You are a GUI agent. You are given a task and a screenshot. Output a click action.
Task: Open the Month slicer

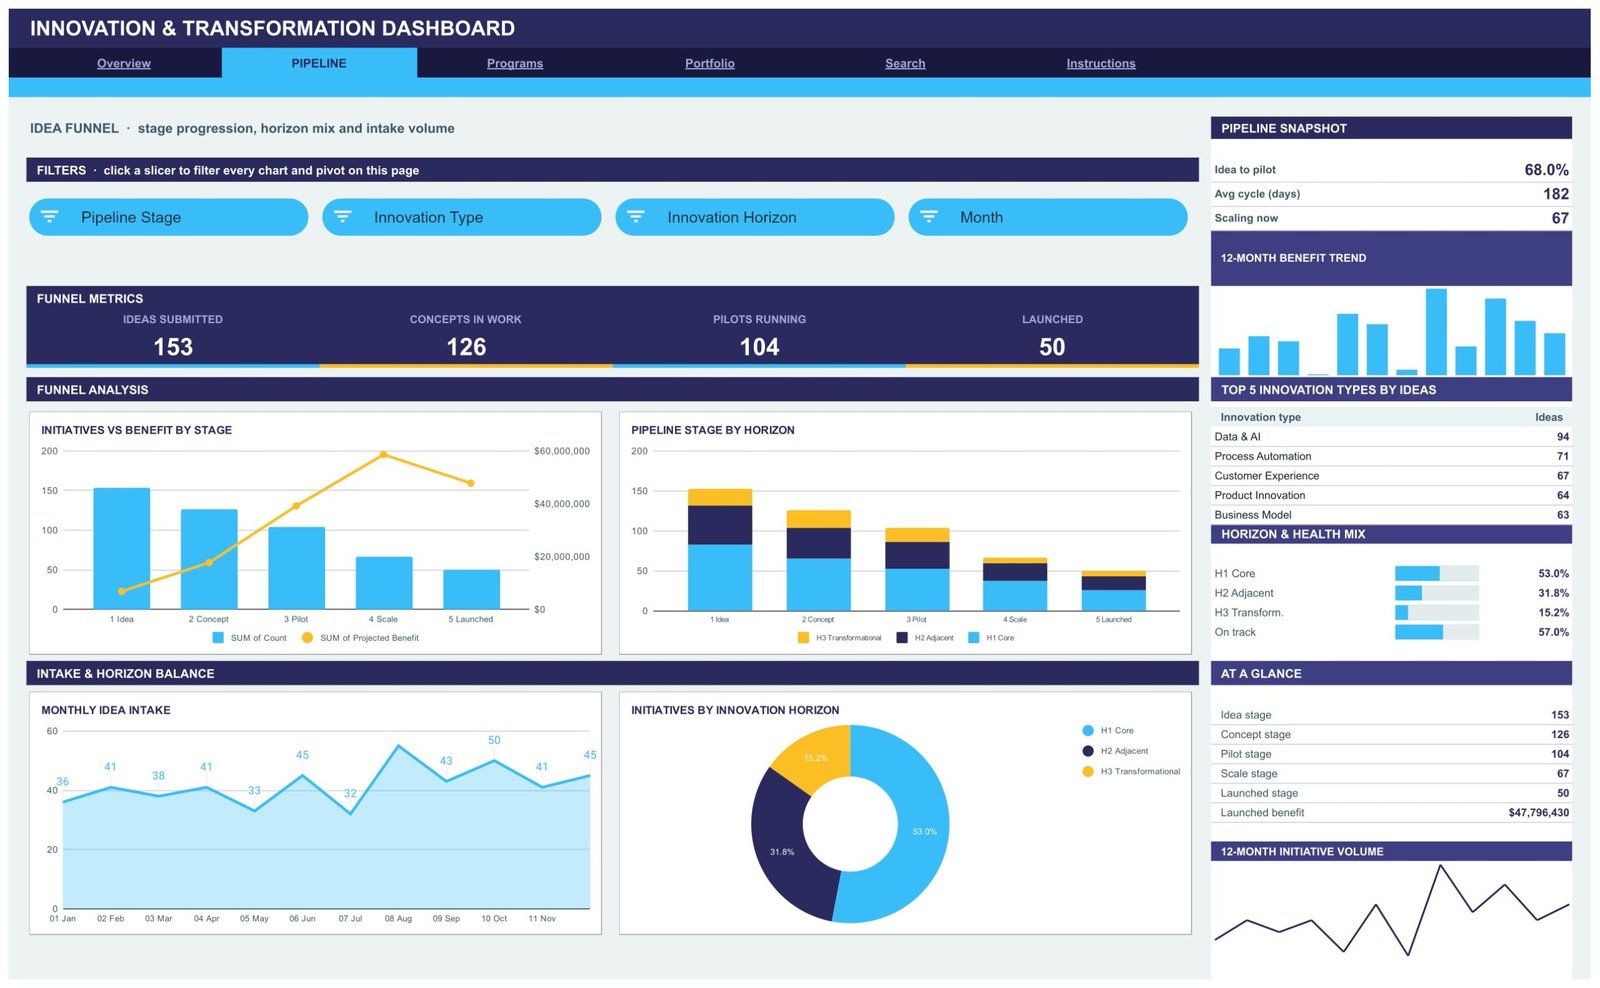tap(1047, 217)
